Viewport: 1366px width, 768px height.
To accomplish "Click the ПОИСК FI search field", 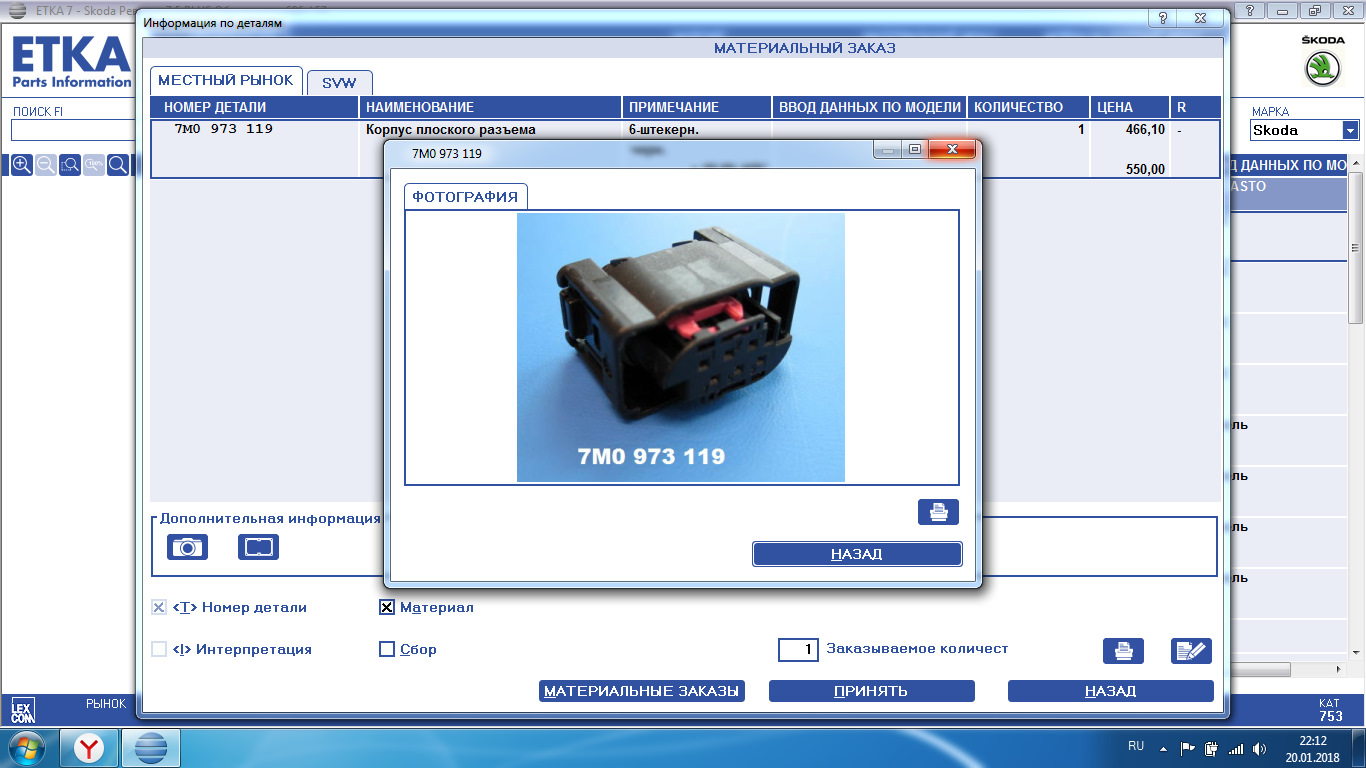I will pos(75,130).
